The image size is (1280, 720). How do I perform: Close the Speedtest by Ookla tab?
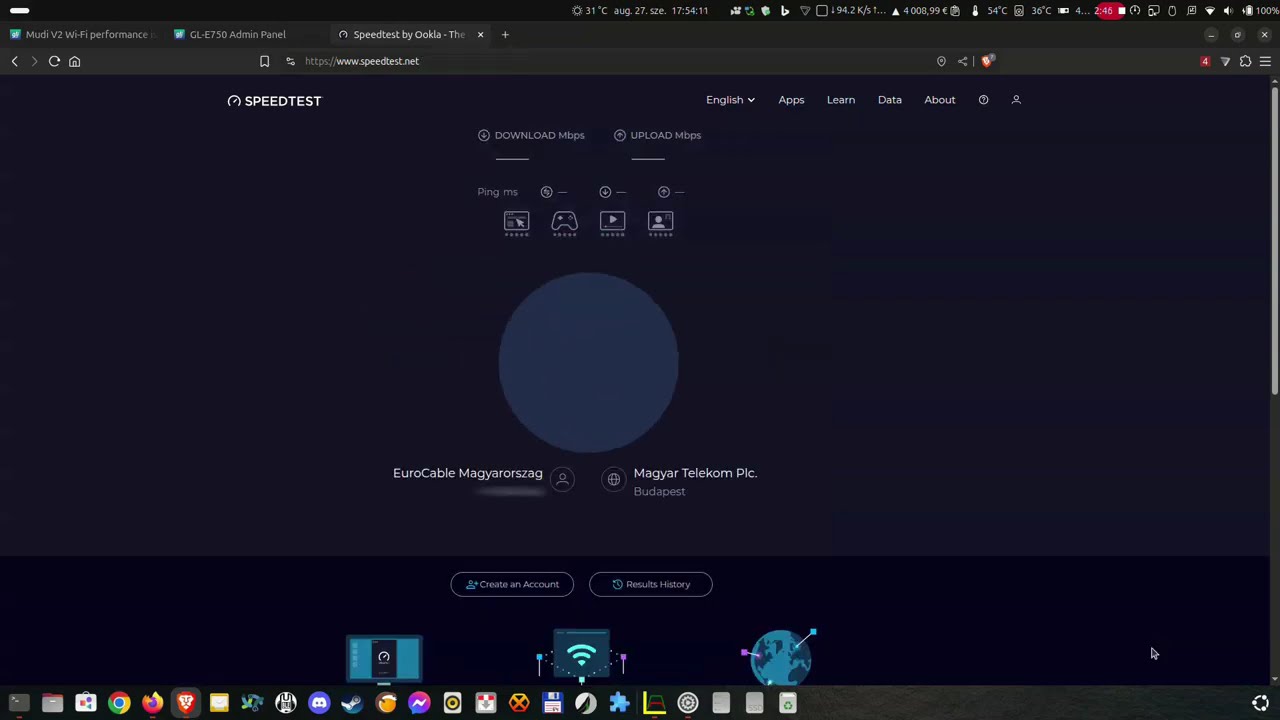coord(480,35)
